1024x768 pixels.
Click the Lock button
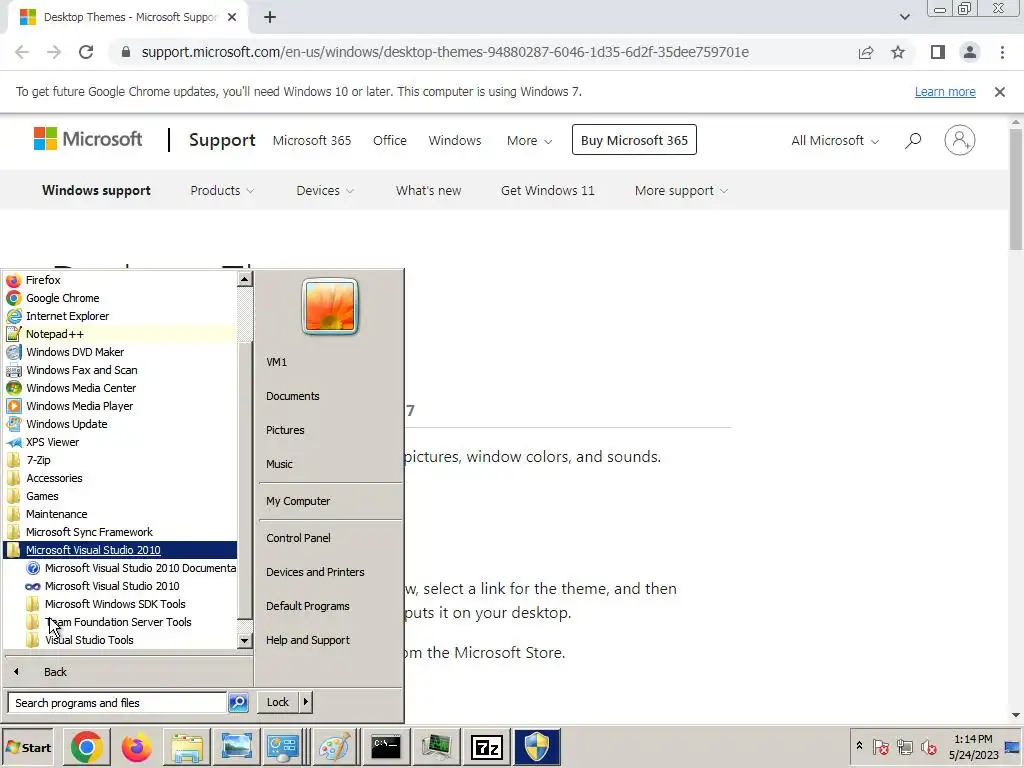click(x=278, y=702)
